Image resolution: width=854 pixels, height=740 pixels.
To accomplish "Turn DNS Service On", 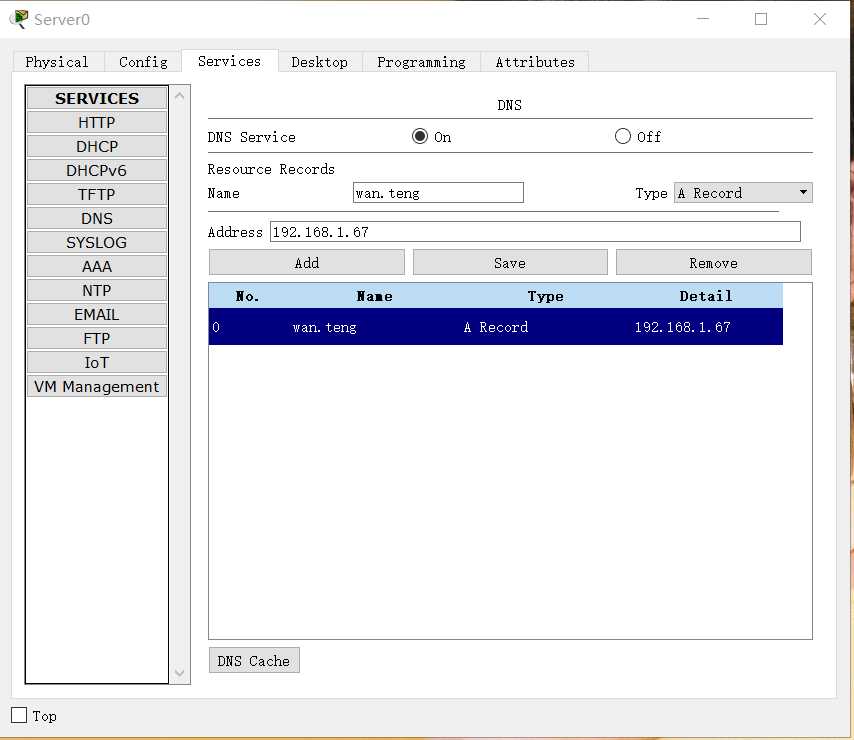I will [420, 136].
